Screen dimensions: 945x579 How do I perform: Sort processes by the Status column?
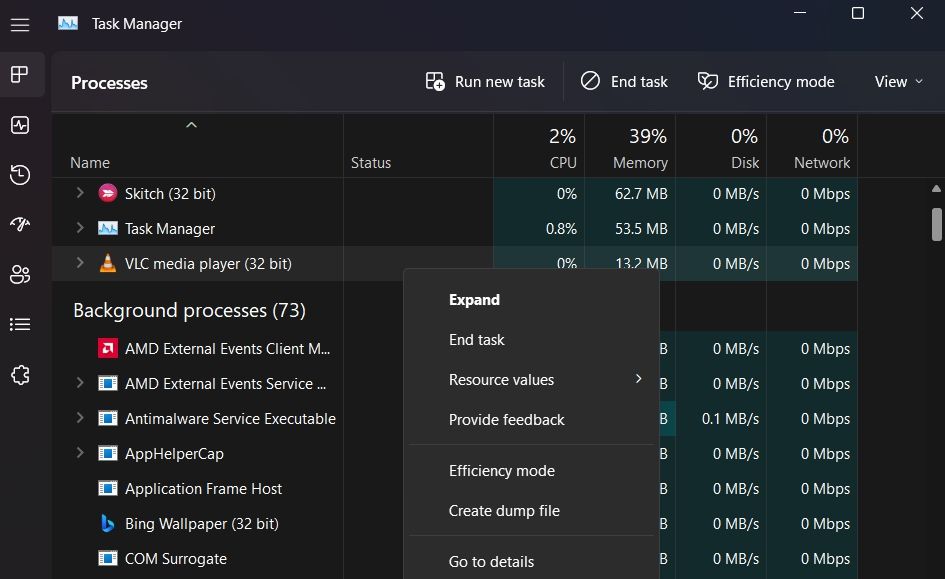click(418, 145)
